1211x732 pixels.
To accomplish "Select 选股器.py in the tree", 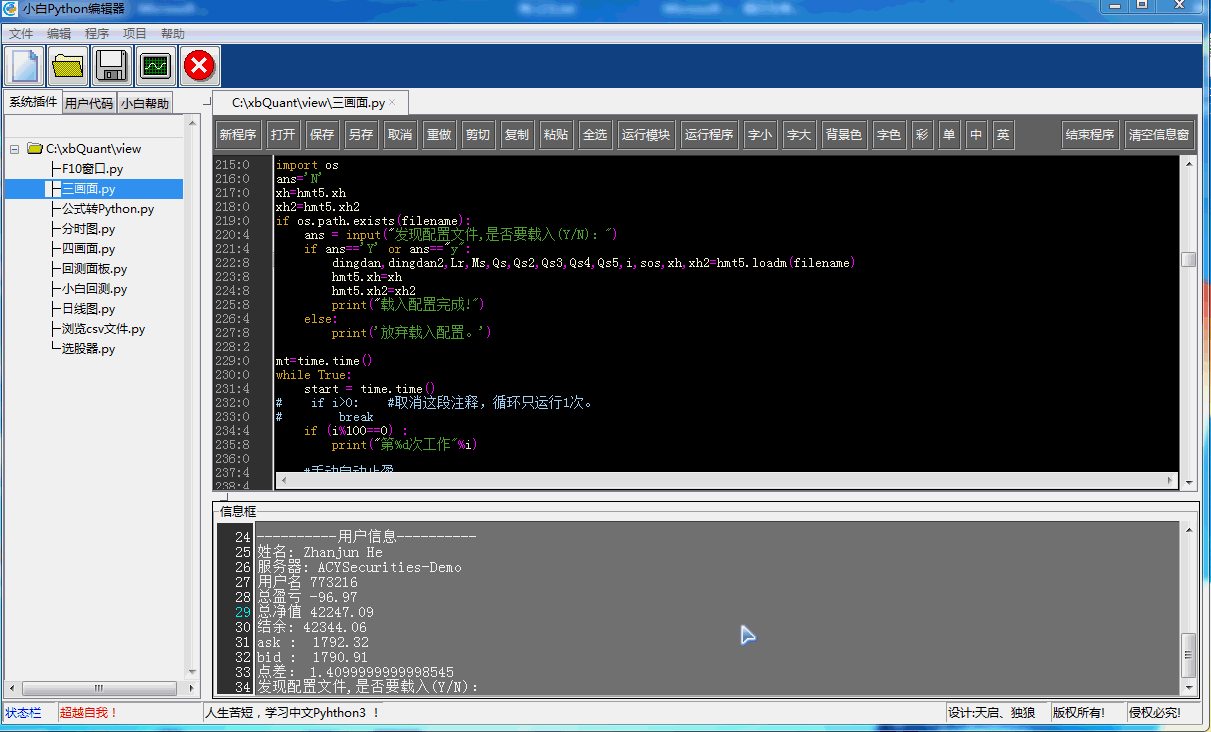I will (88, 349).
